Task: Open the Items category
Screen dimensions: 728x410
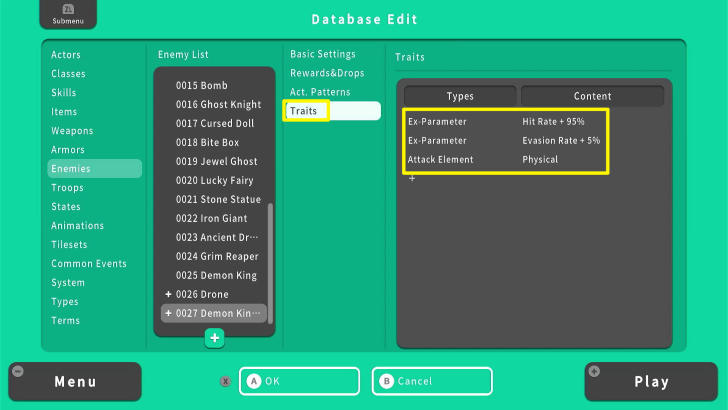Action: pyautogui.click(x=64, y=112)
